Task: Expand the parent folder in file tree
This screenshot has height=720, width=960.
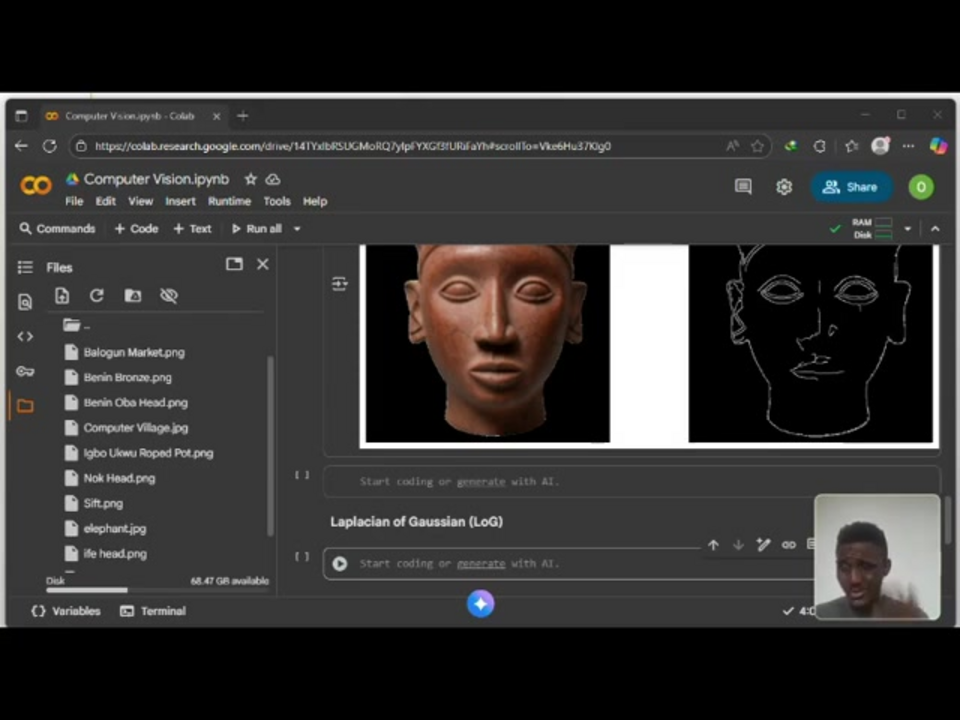Action: [72, 325]
